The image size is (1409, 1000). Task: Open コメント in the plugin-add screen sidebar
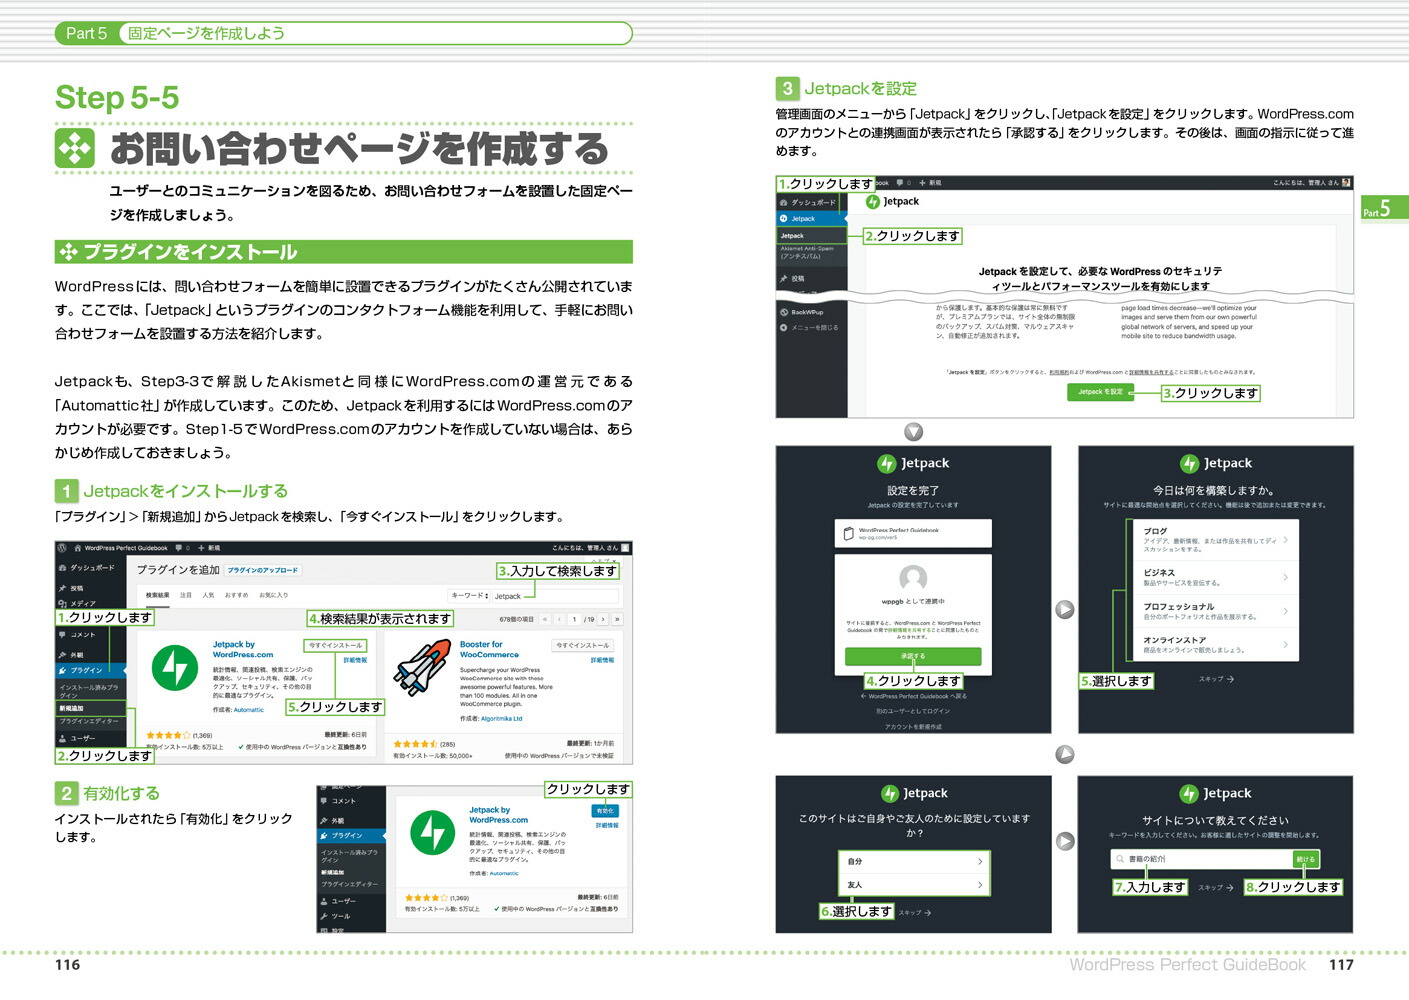[77, 635]
